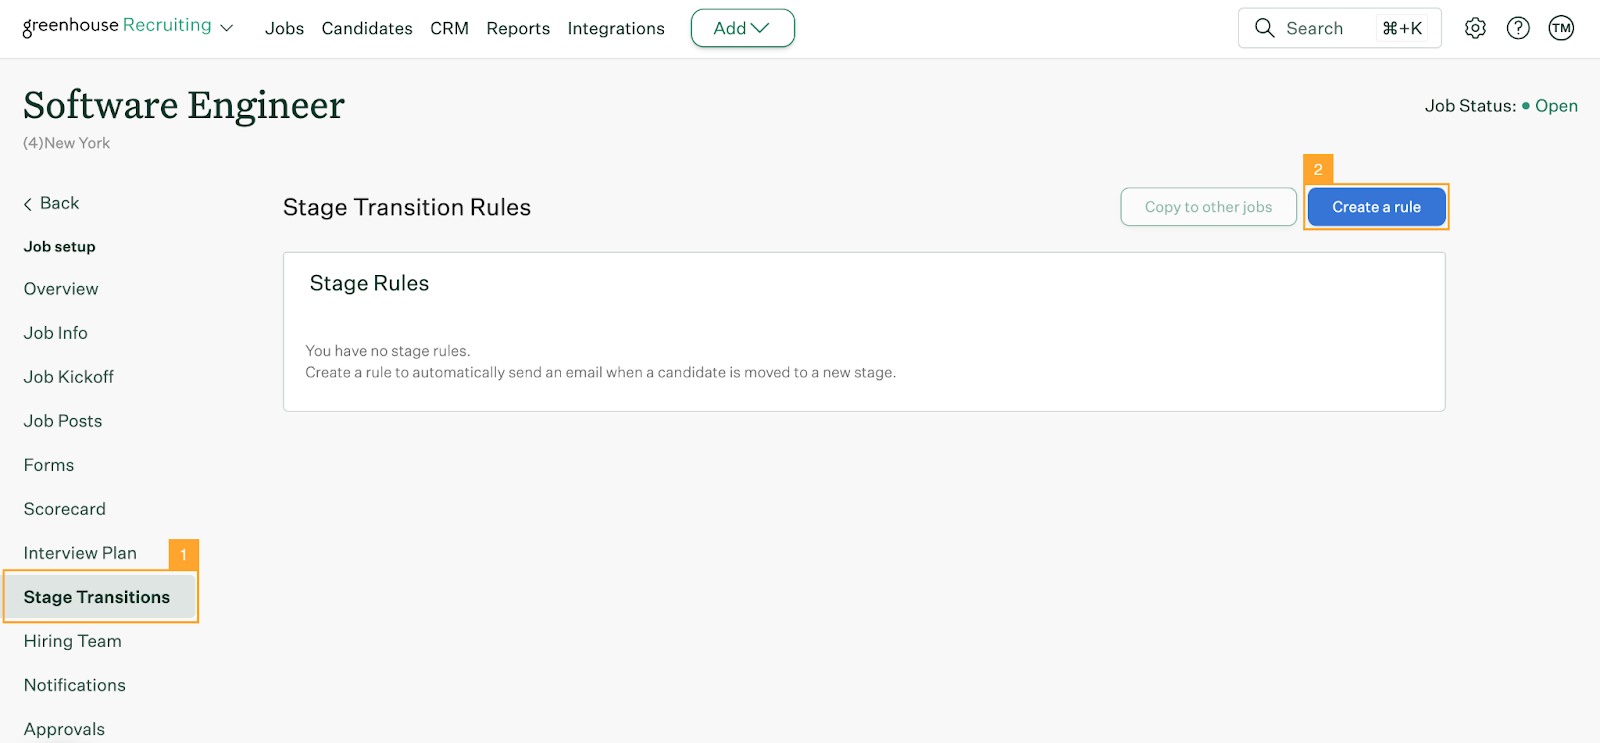
Task: Click Copy to other jobs button
Action: pos(1208,207)
